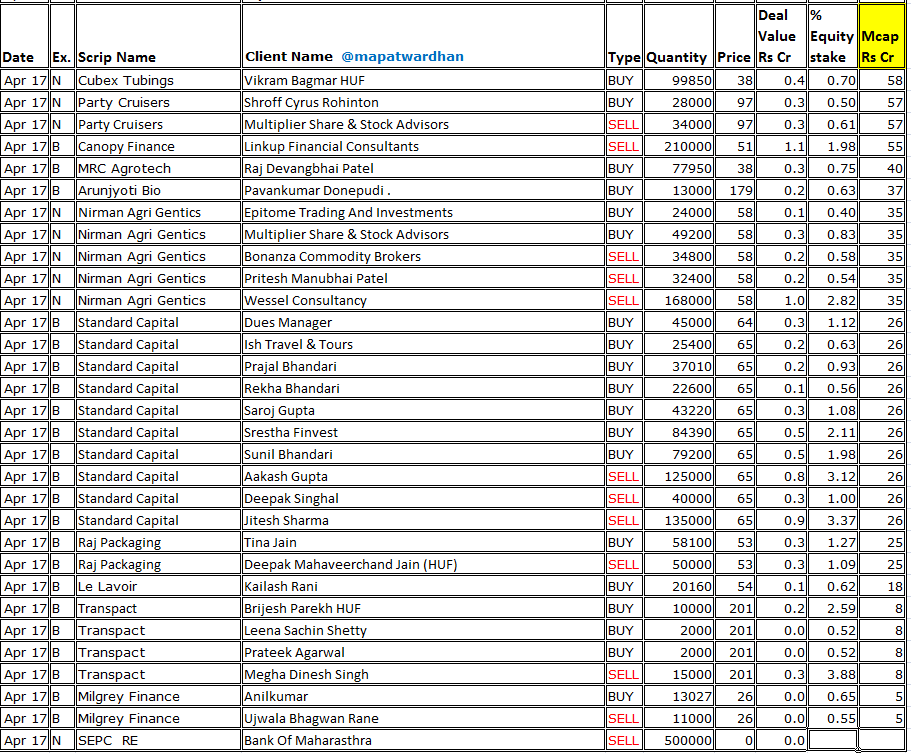Click Mcap 18 cell in Le Lavoir row
This screenshot has height=753, width=911.
[x=881, y=587]
